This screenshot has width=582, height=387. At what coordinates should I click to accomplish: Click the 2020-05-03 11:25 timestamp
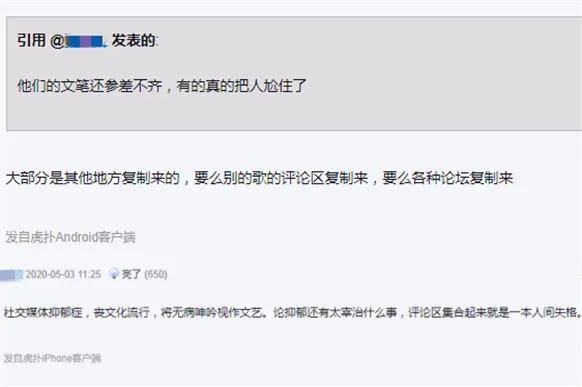pyautogui.click(x=63, y=274)
